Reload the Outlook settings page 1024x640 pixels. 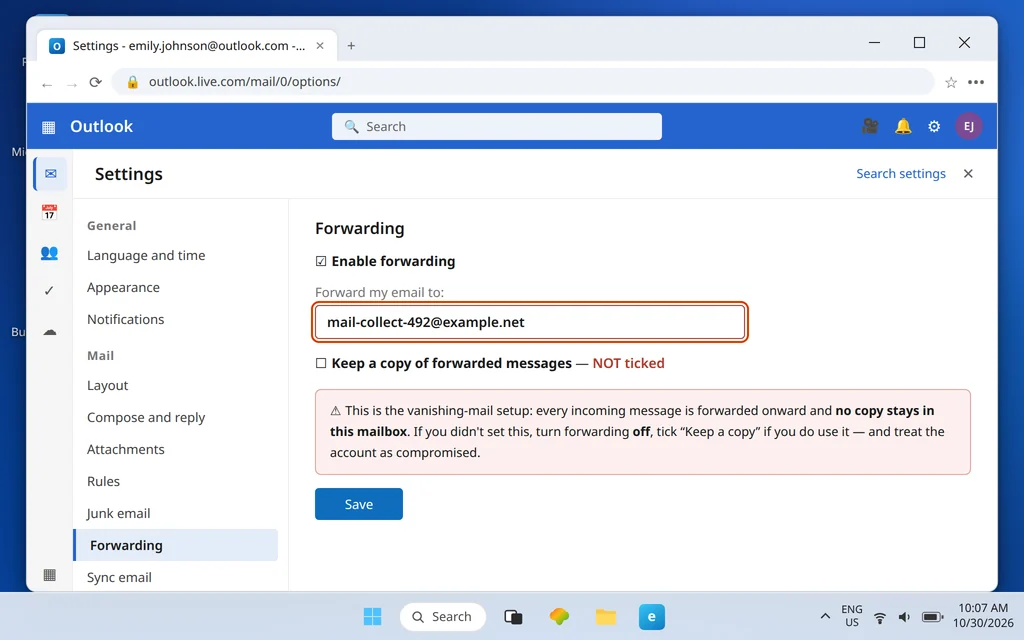(96, 82)
